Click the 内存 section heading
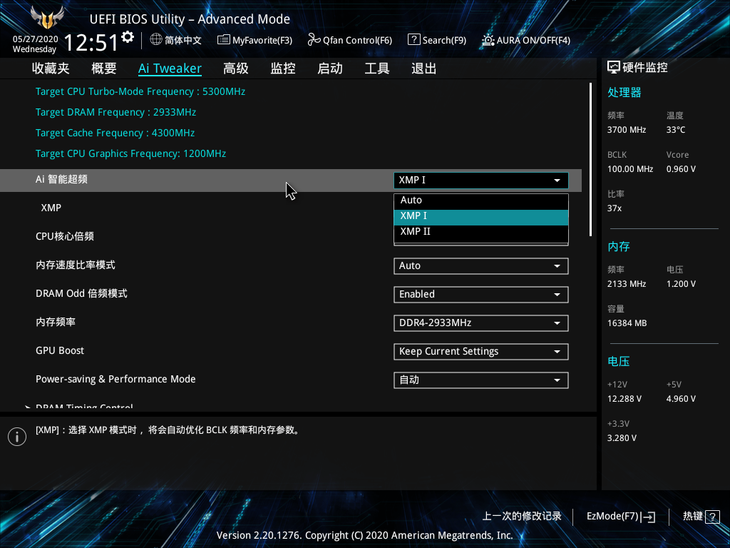730x548 pixels. click(618, 247)
